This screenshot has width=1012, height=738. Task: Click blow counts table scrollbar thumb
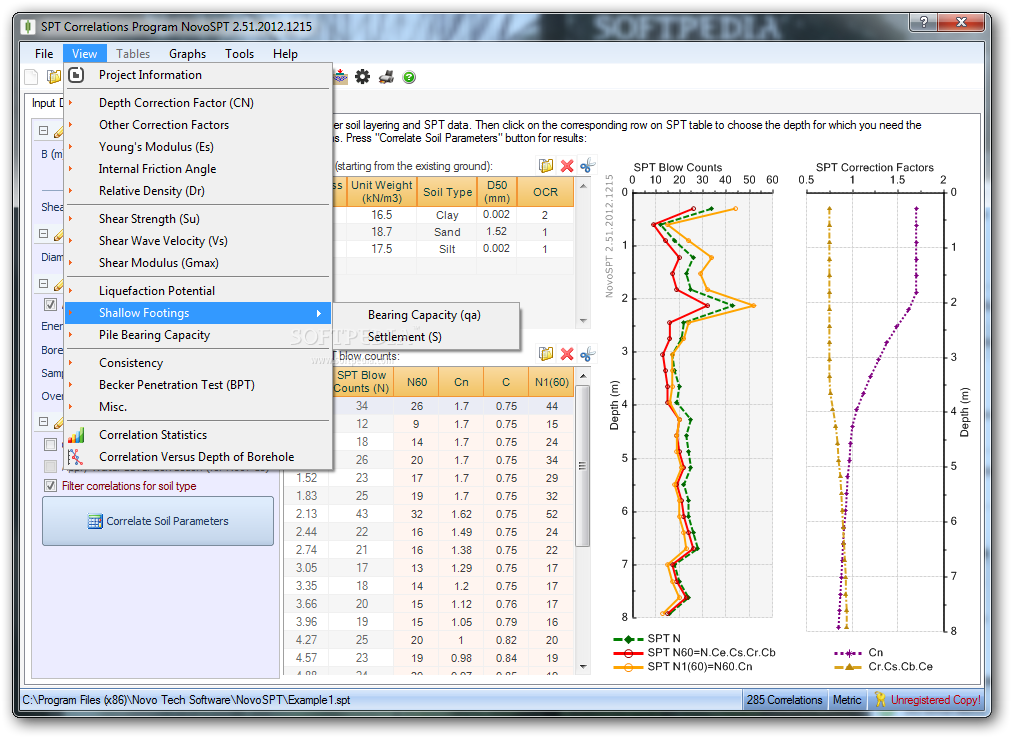[x=582, y=466]
